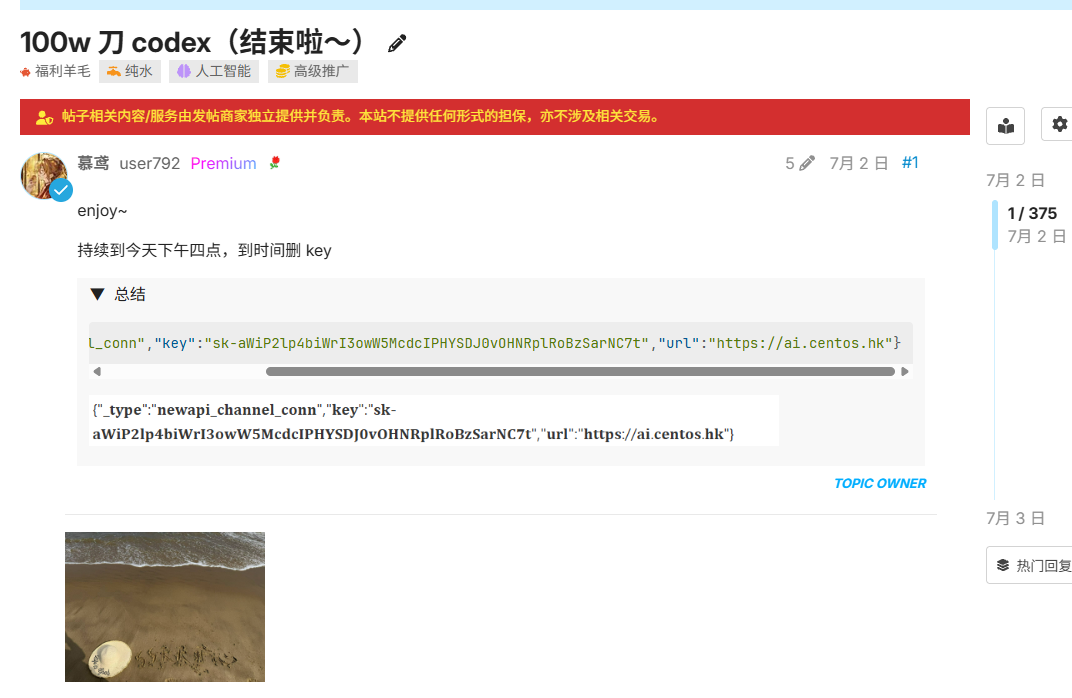Click the TOPIC OWNER badge
The image size is (1072, 698).
880,483
